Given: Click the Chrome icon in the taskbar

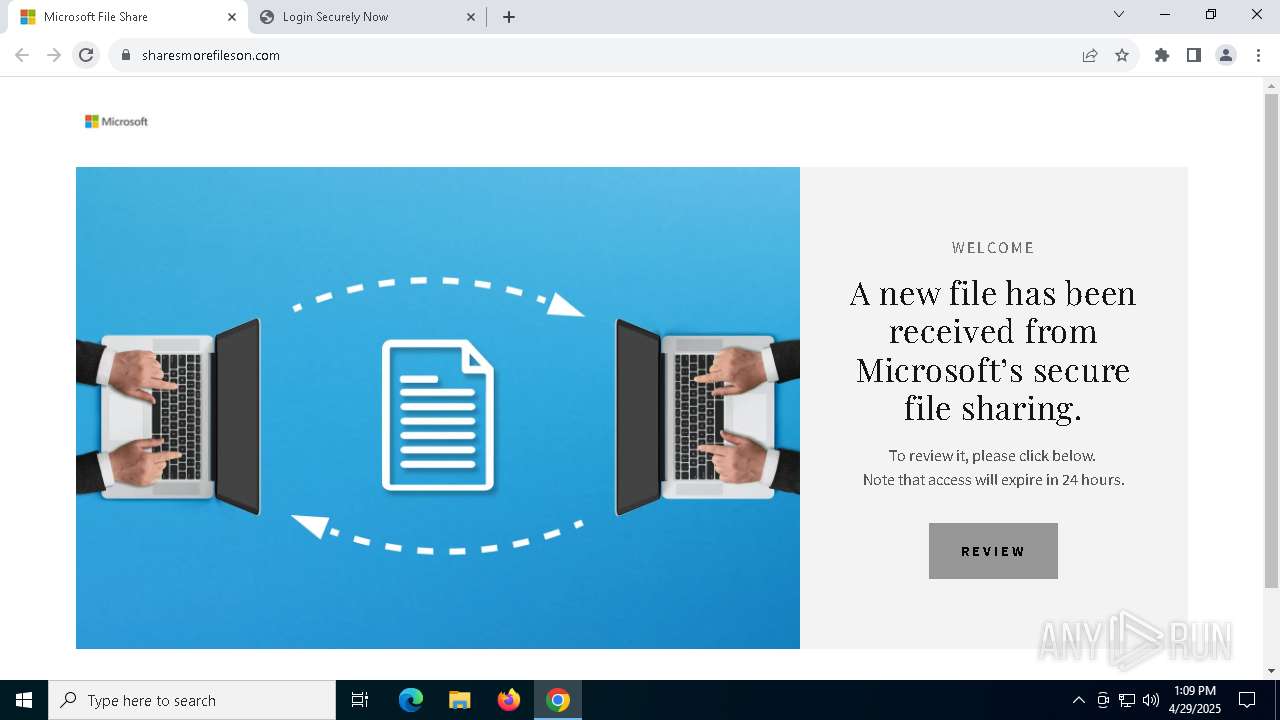Looking at the screenshot, I should (558, 700).
